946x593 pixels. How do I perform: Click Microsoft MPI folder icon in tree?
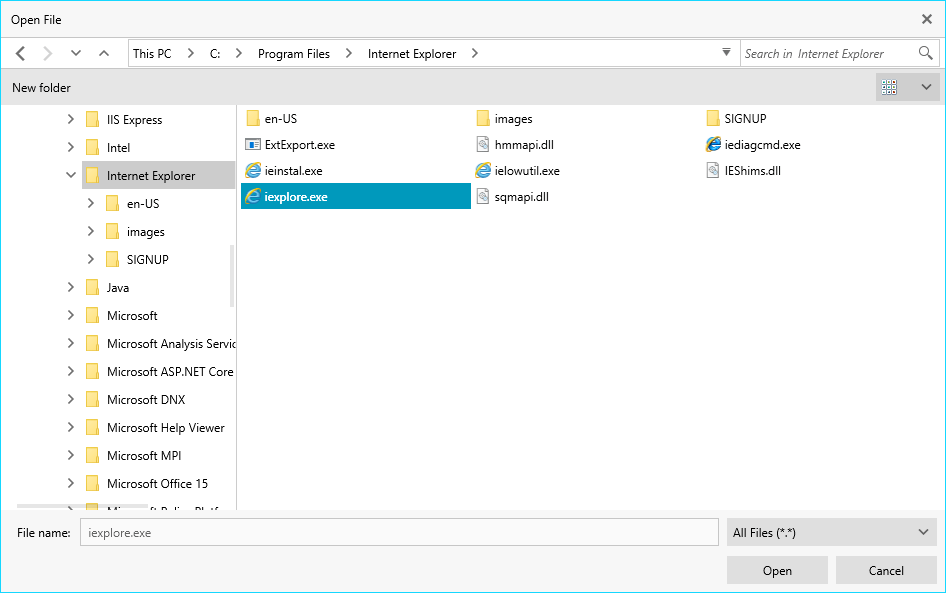click(92, 455)
